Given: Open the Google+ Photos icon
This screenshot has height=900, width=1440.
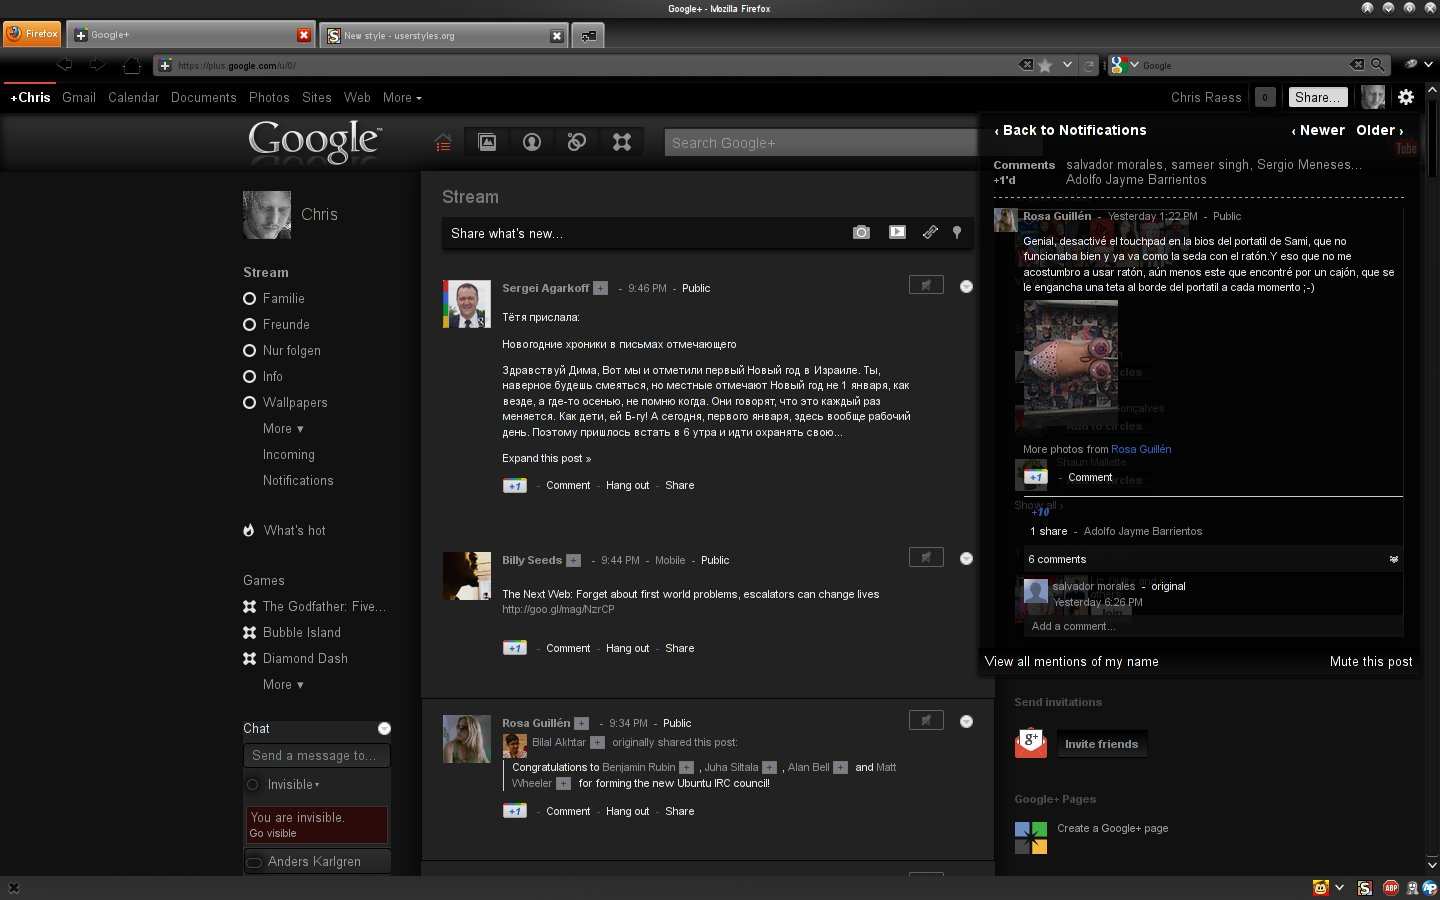Looking at the screenshot, I should (487, 142).
